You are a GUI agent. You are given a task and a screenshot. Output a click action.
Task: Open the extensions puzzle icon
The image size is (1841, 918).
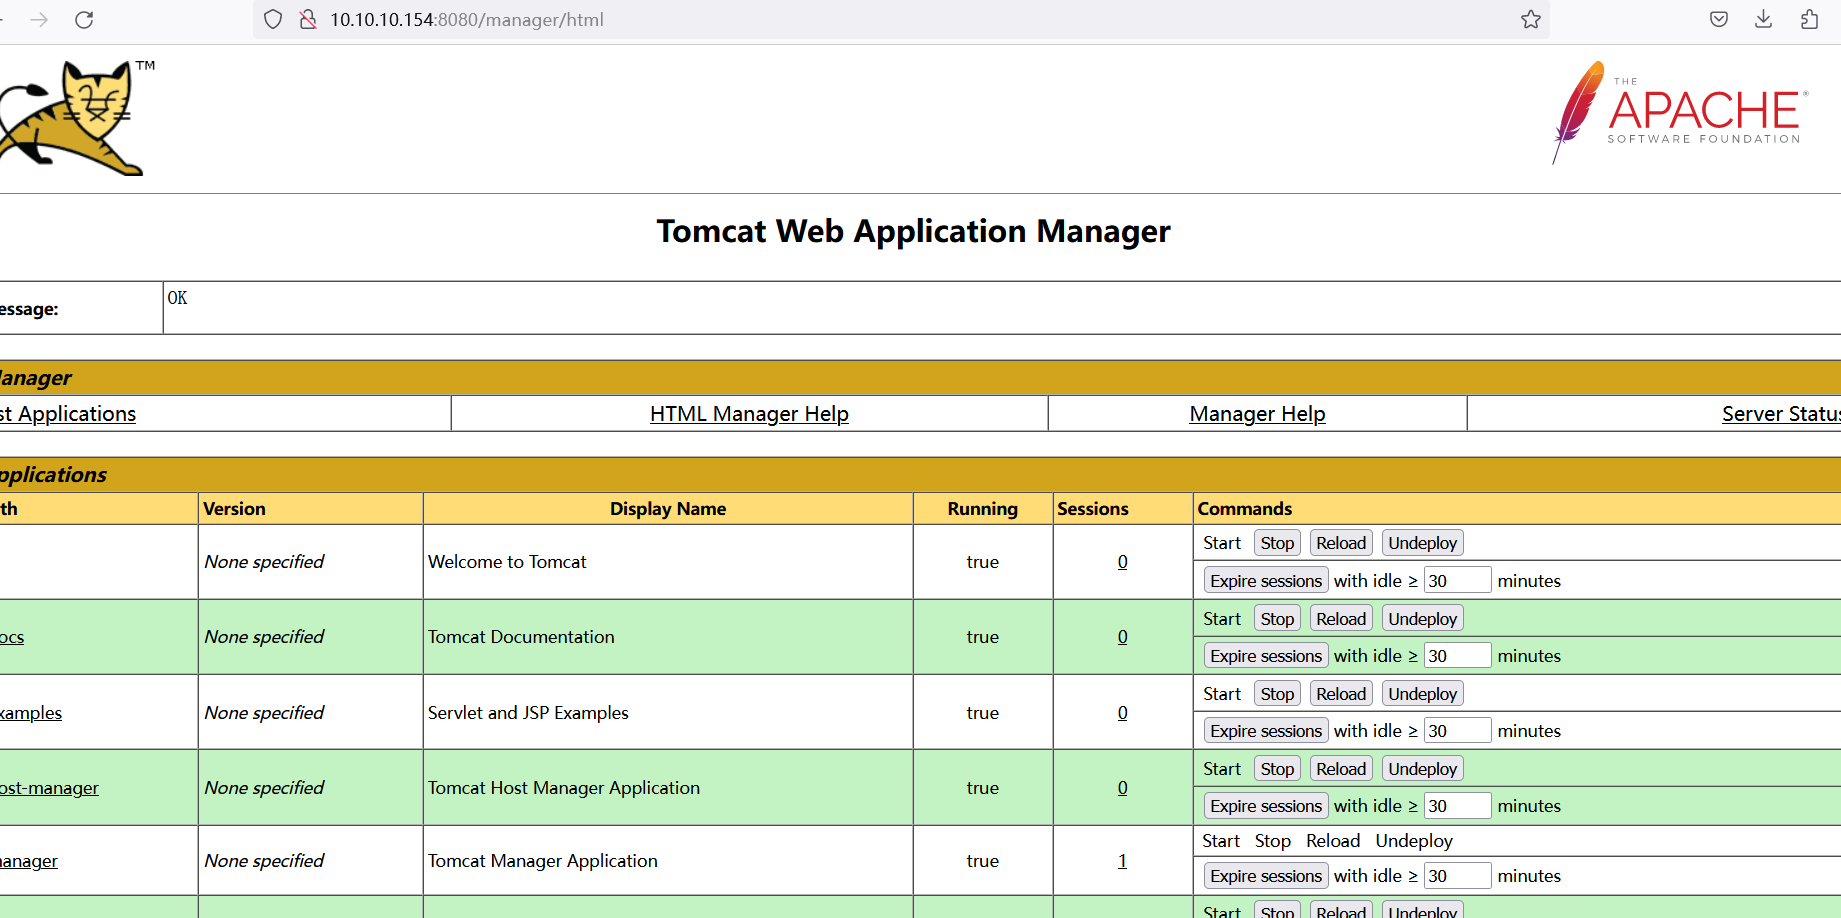point(1809,20)
